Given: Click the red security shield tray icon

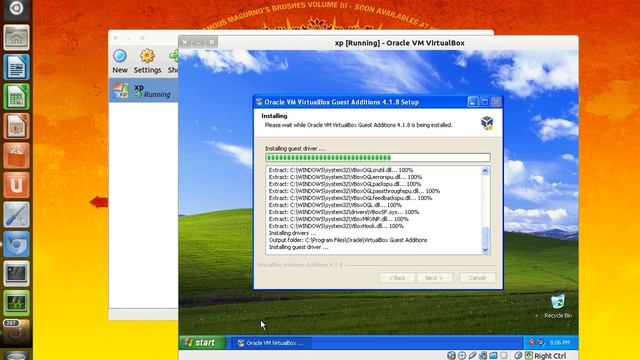Looking at the screenshot, I should tap(532, 342).
